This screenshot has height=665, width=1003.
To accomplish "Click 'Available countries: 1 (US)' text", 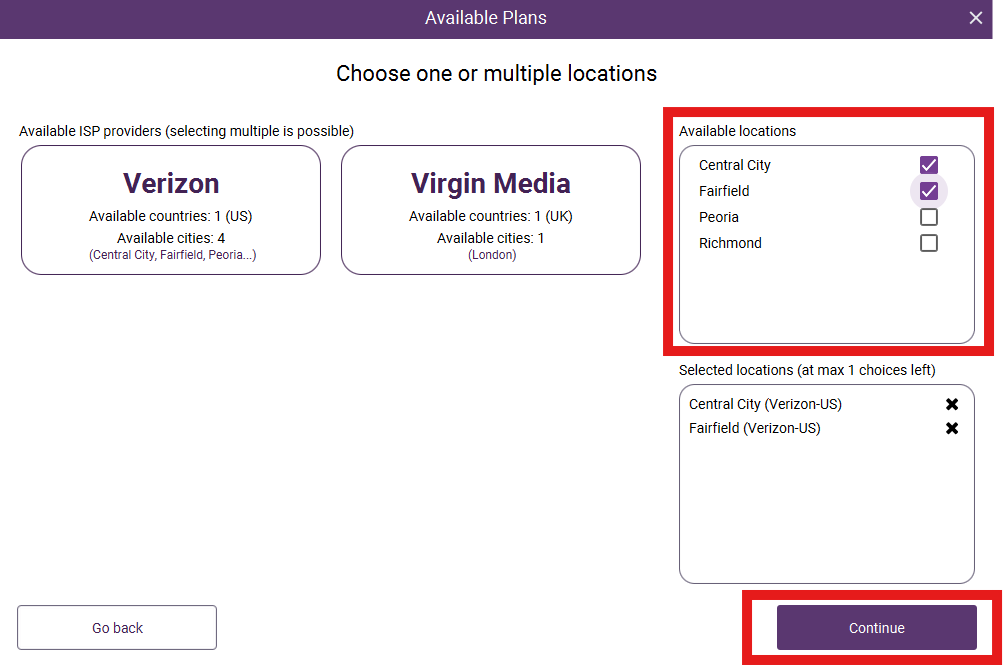I will 171,216.
